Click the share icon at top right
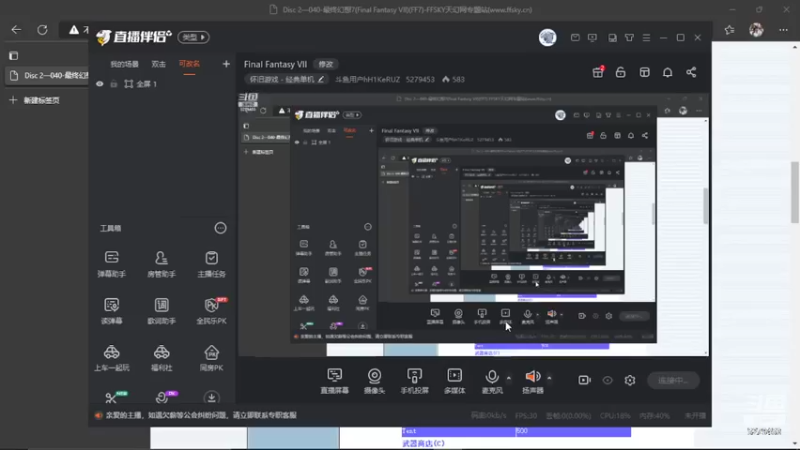This screenshot has width=800, height=450. (691, 72)
